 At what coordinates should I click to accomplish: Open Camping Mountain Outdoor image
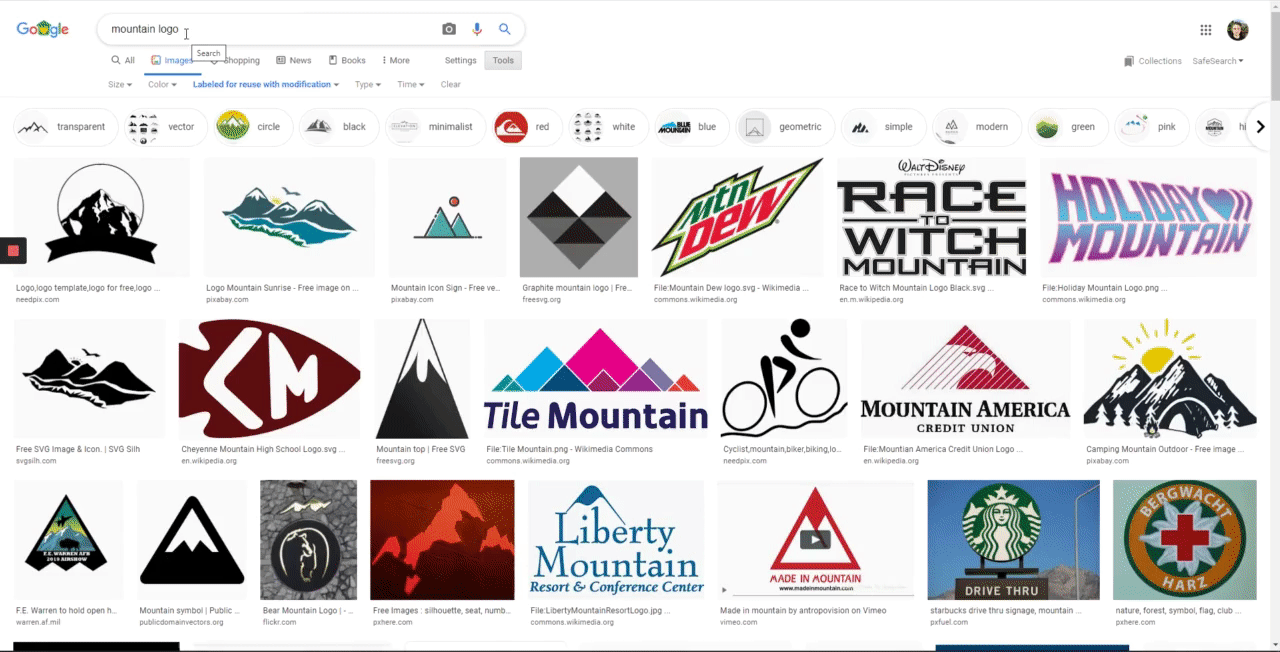(1170, 379)
